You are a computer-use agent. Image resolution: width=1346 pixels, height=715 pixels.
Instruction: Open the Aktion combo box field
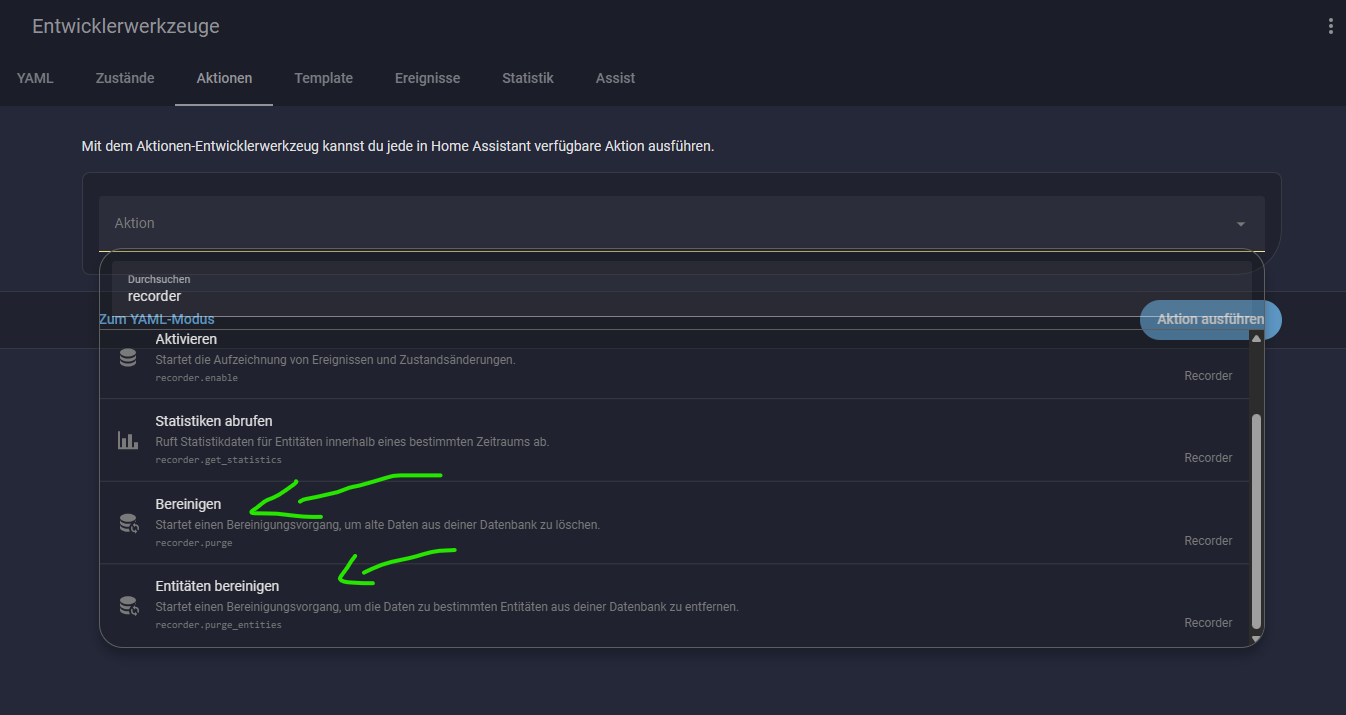click(x=660, y=223)
